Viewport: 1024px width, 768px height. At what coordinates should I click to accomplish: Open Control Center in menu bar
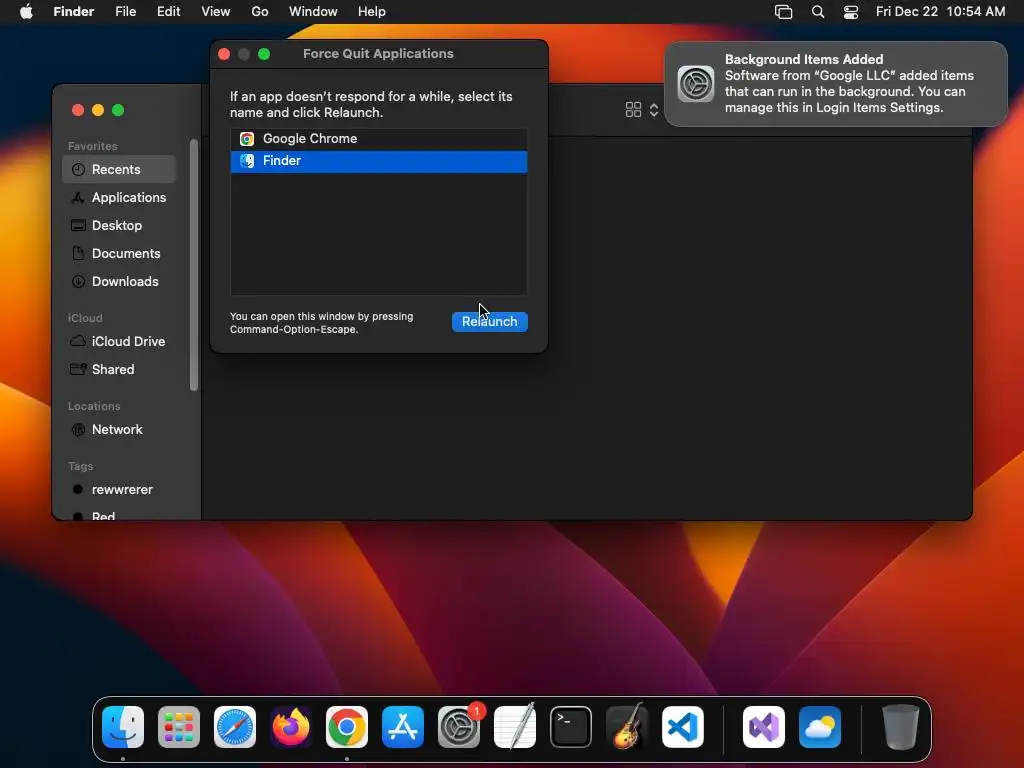coord(851,12)
